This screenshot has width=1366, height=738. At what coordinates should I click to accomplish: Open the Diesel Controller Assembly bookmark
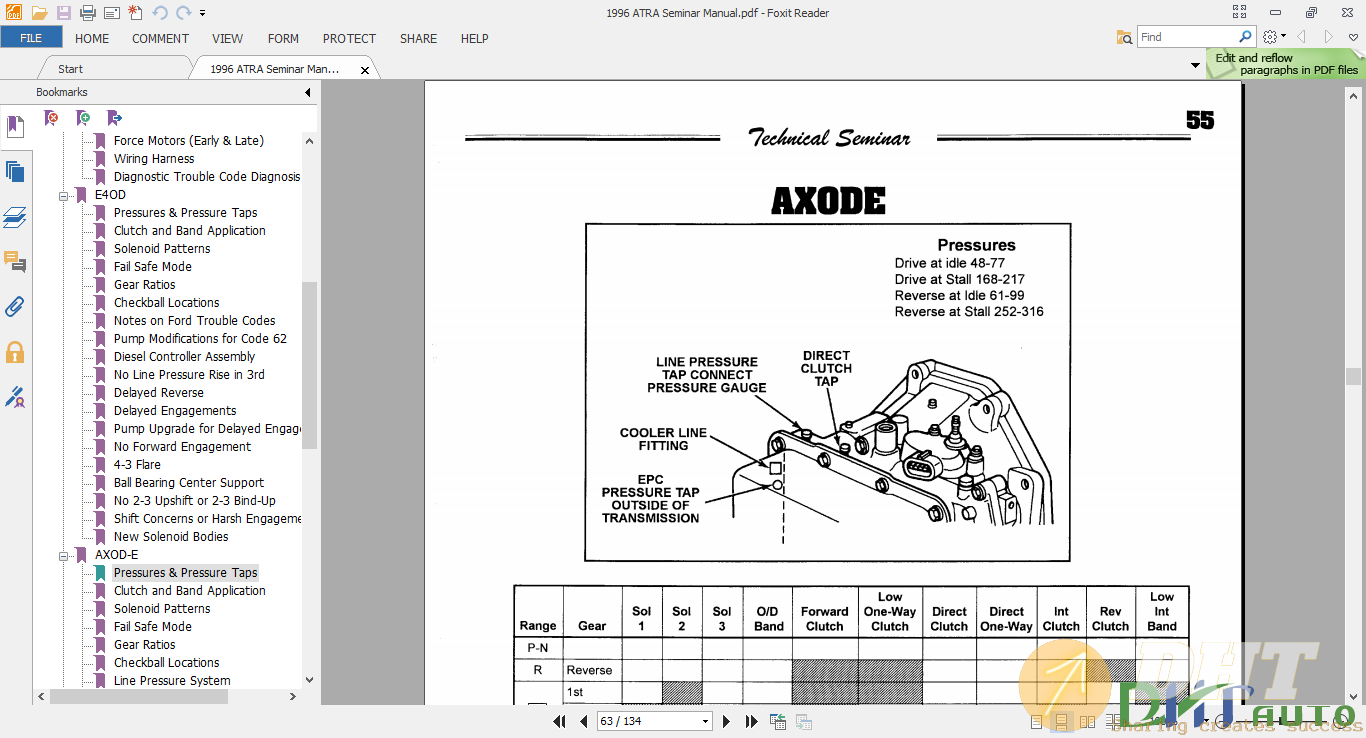[x=184, y=357]
